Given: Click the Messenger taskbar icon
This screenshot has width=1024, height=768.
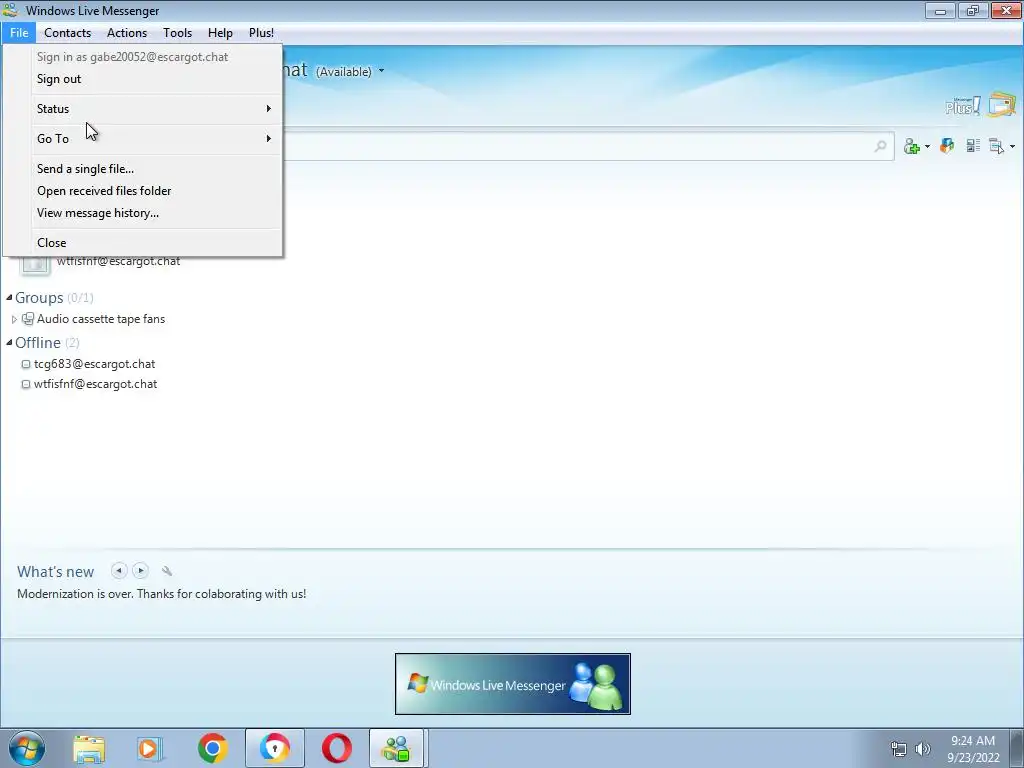Looking at the screenshot, I should (x=397, y=748).
